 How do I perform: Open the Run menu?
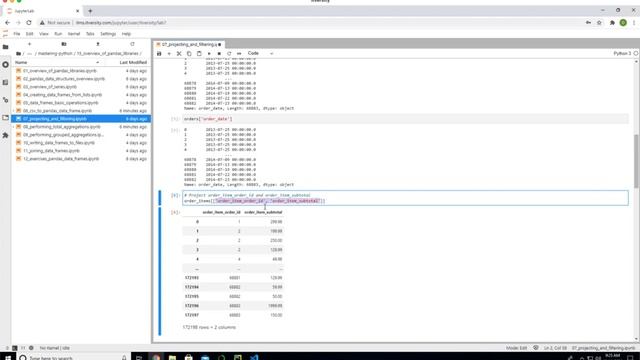click(x=58, y=34)
